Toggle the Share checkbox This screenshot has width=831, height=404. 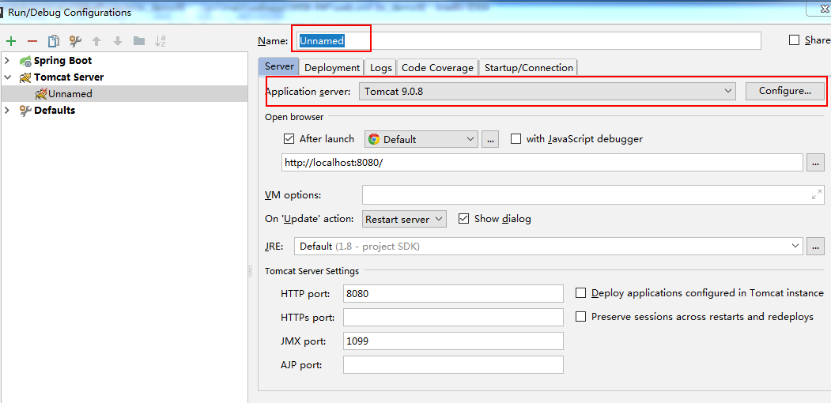794,40
